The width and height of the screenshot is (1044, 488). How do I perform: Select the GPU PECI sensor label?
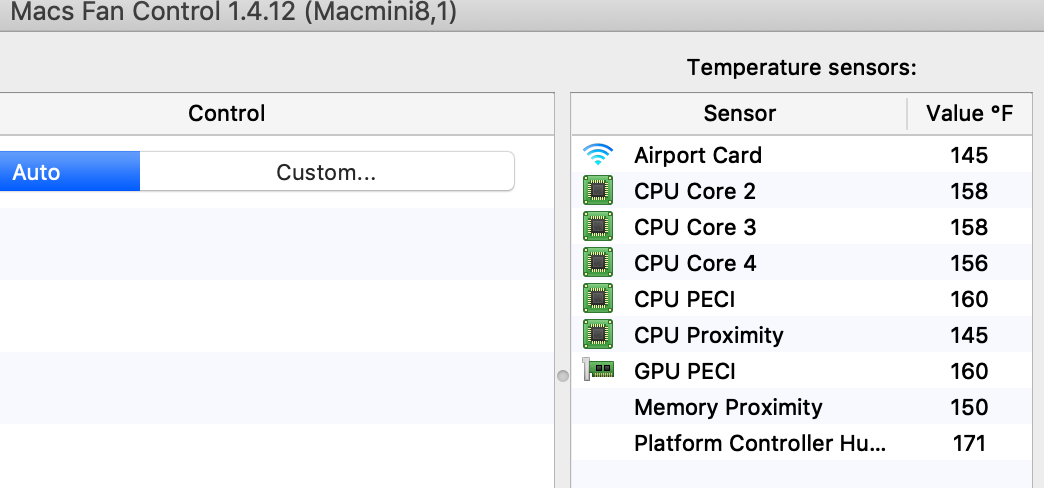coord(684,371)
